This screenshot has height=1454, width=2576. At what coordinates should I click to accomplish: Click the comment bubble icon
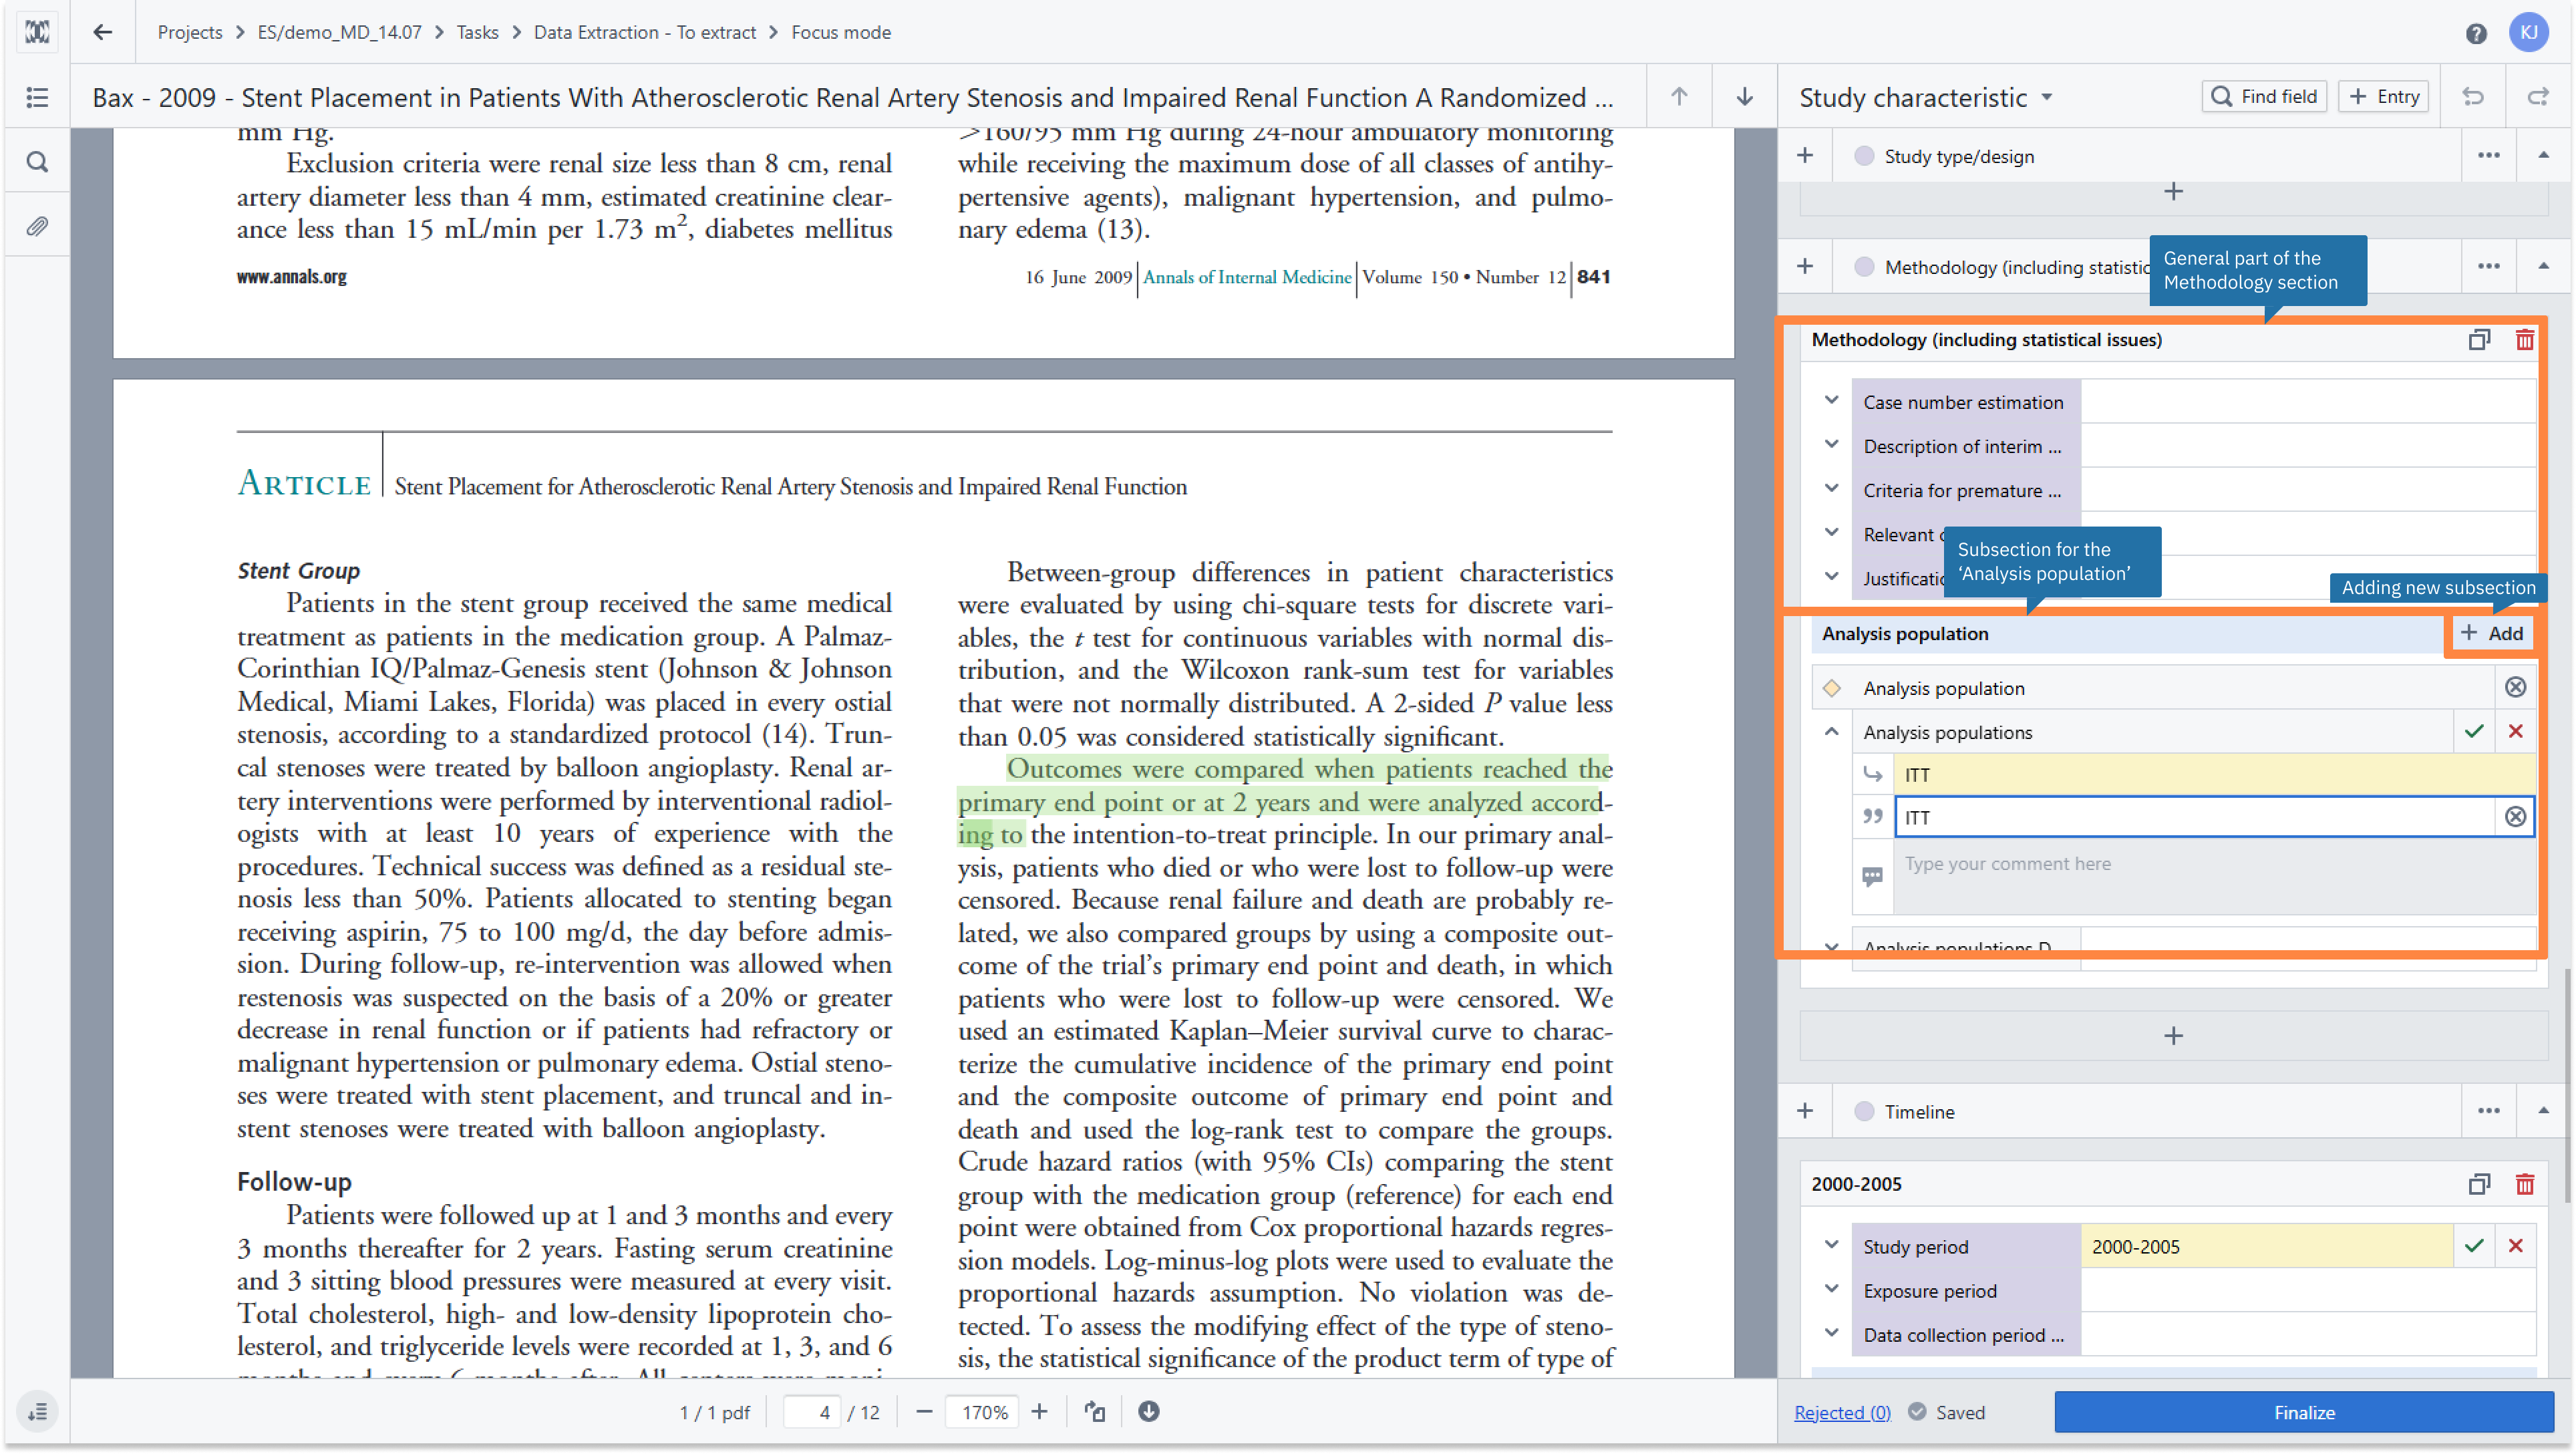[x=1872, y=877]
